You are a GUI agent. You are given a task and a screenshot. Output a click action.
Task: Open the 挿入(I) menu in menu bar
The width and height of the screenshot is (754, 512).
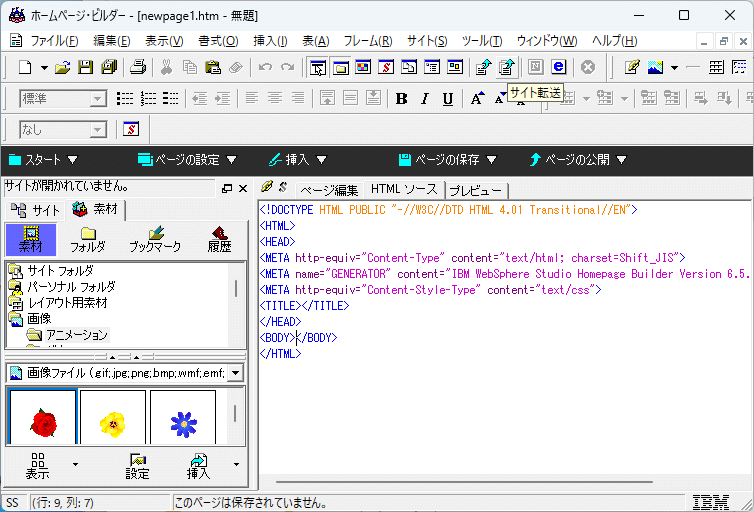pos(270,41)
